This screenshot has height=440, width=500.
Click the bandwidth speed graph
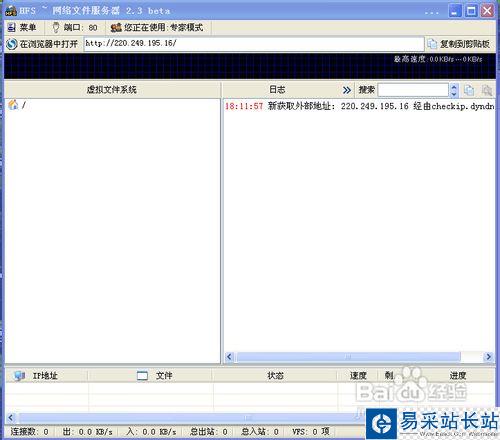click(x=250, y=66)
